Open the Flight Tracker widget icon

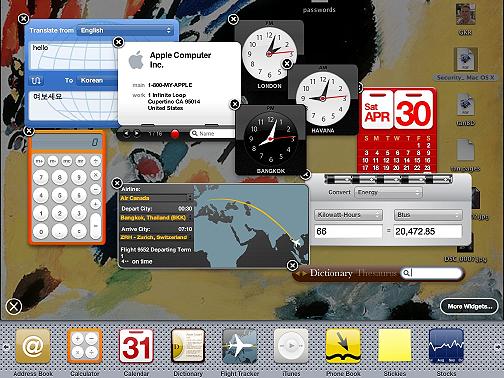(x=240, y=347)
